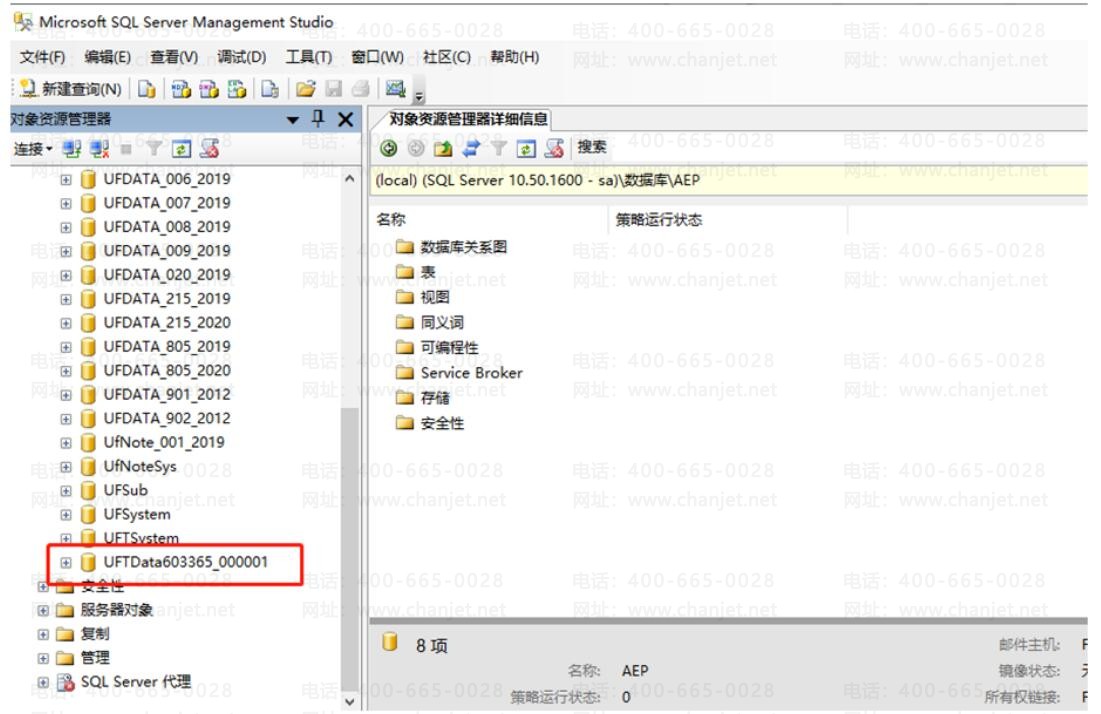
Task: Click the Refresh icon in details toolbar
Action: pyautogui.click(x=526, y=148)
